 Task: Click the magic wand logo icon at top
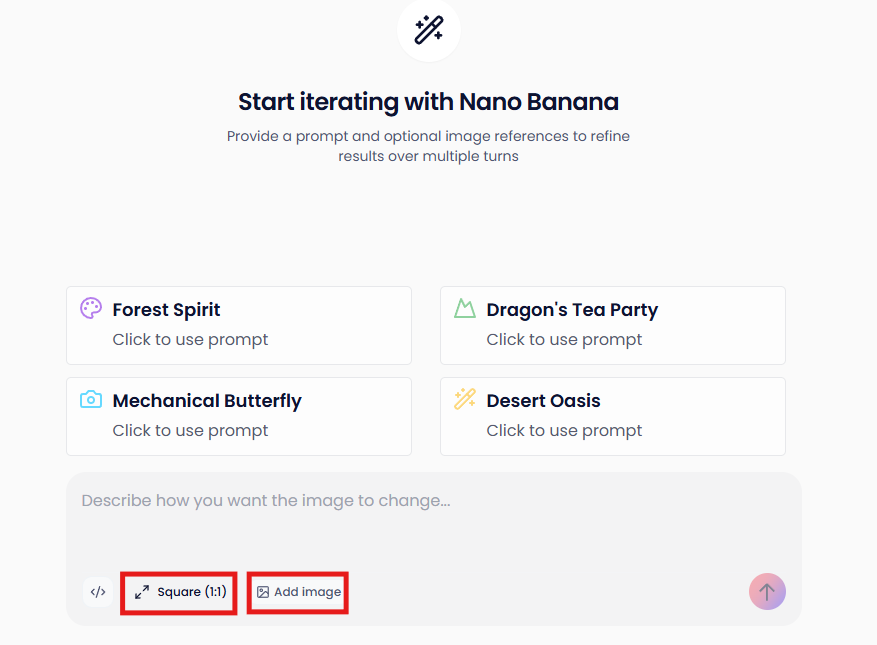tap(429, 30)
